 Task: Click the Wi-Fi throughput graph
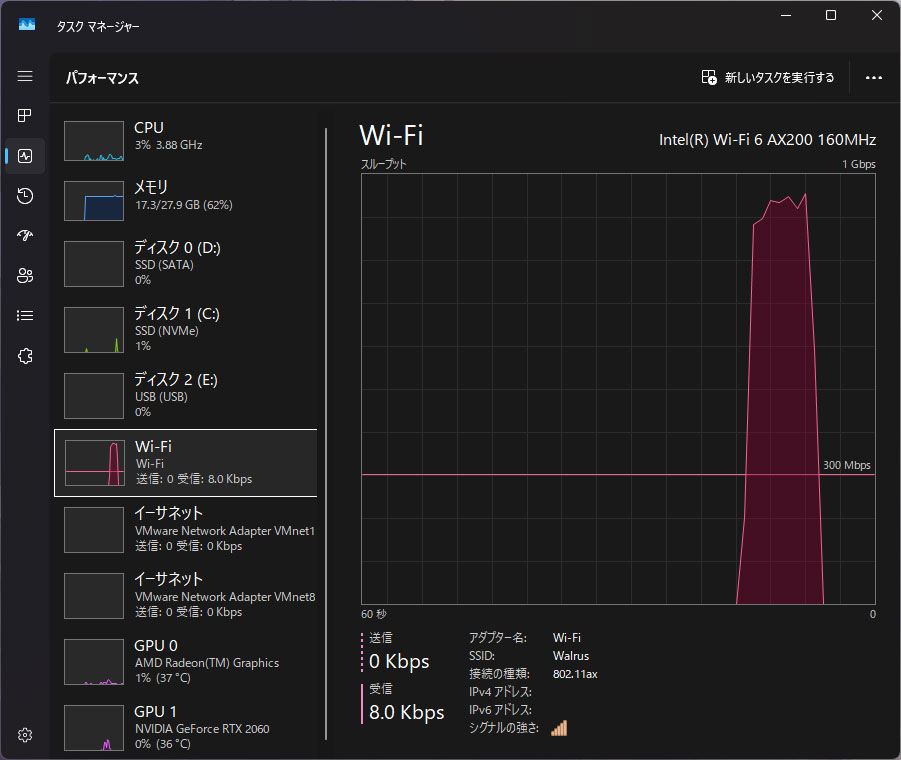pos(617,388)
